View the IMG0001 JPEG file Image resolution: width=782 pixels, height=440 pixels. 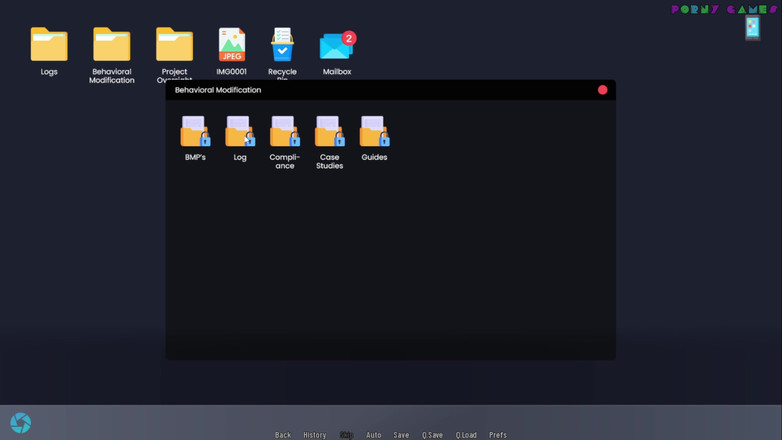click(232, 46)
